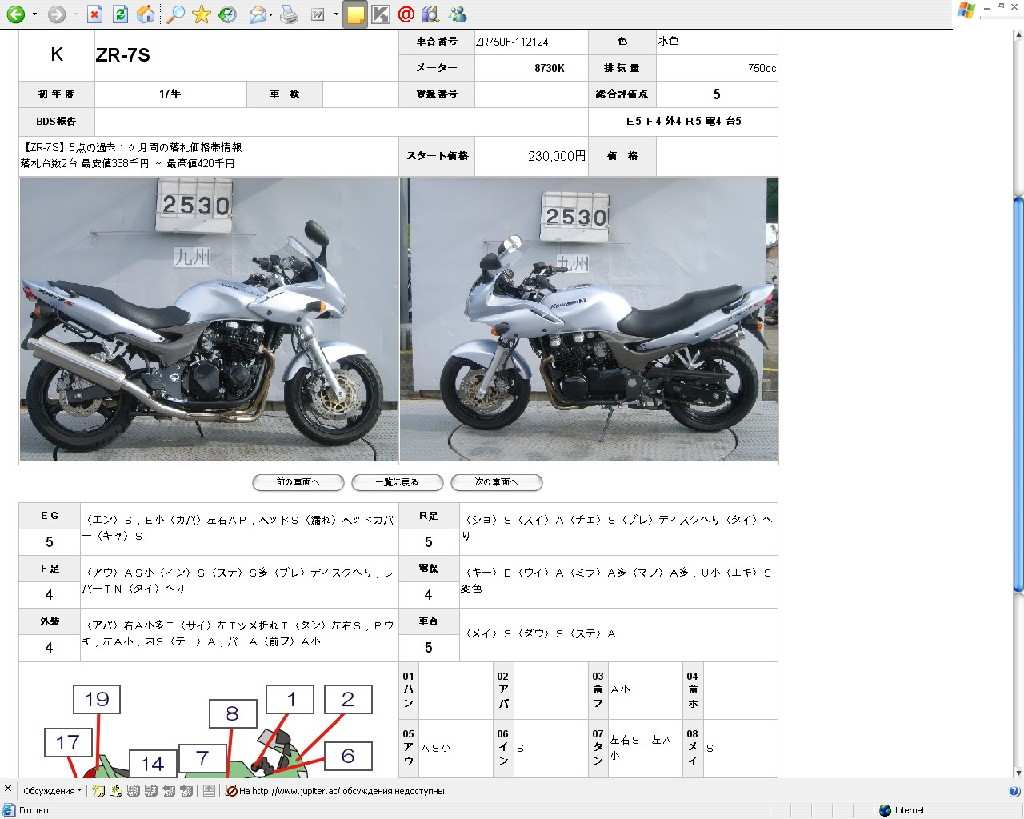Click the red discussions unavailable icon

coord(231,791)
